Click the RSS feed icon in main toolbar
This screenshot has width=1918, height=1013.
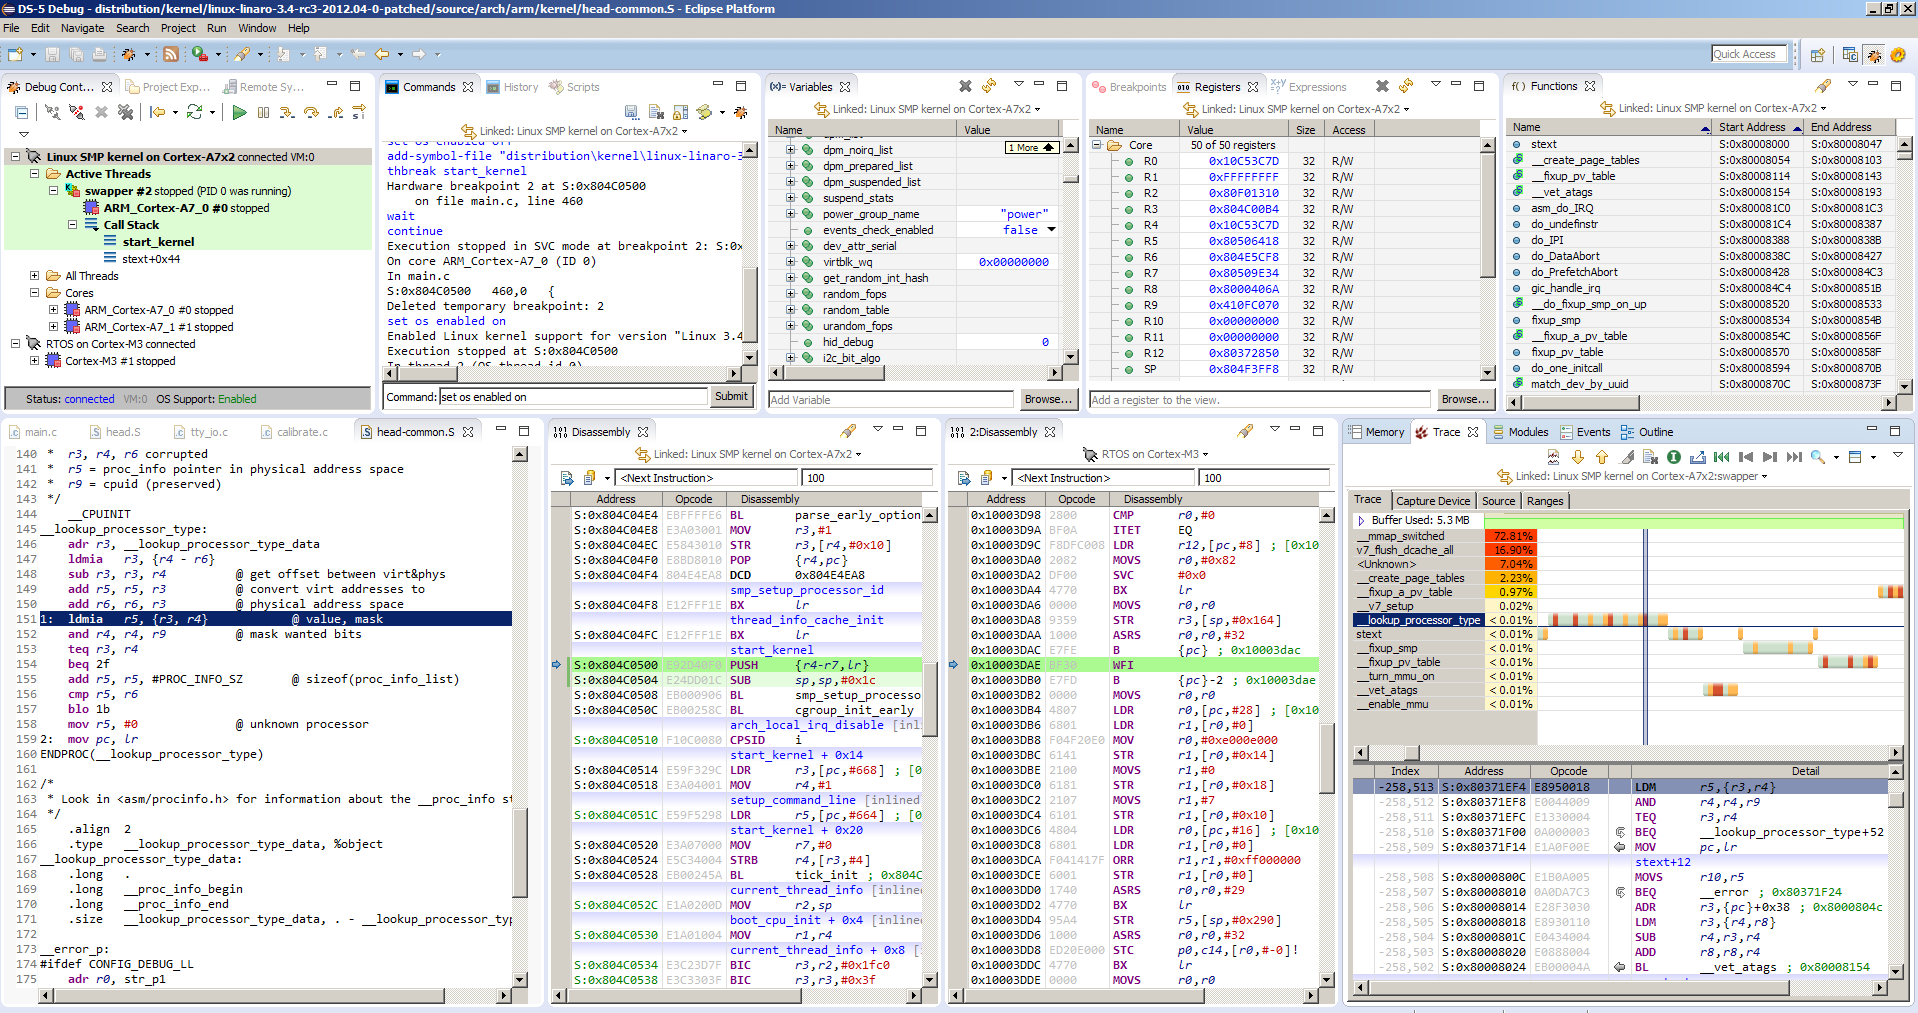tap(171, 54)
